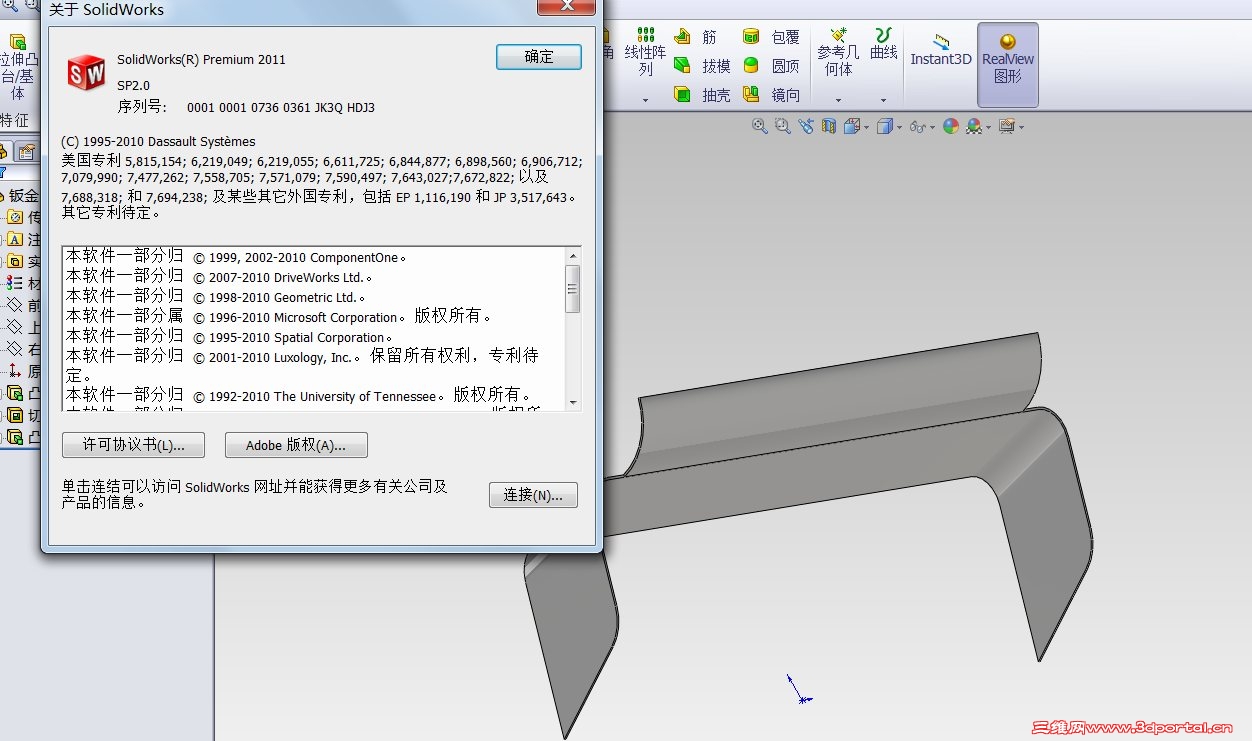Click the University of Tennessee copyright line
The width and height of the screenshot is (1252, 741).
(298, 396)
